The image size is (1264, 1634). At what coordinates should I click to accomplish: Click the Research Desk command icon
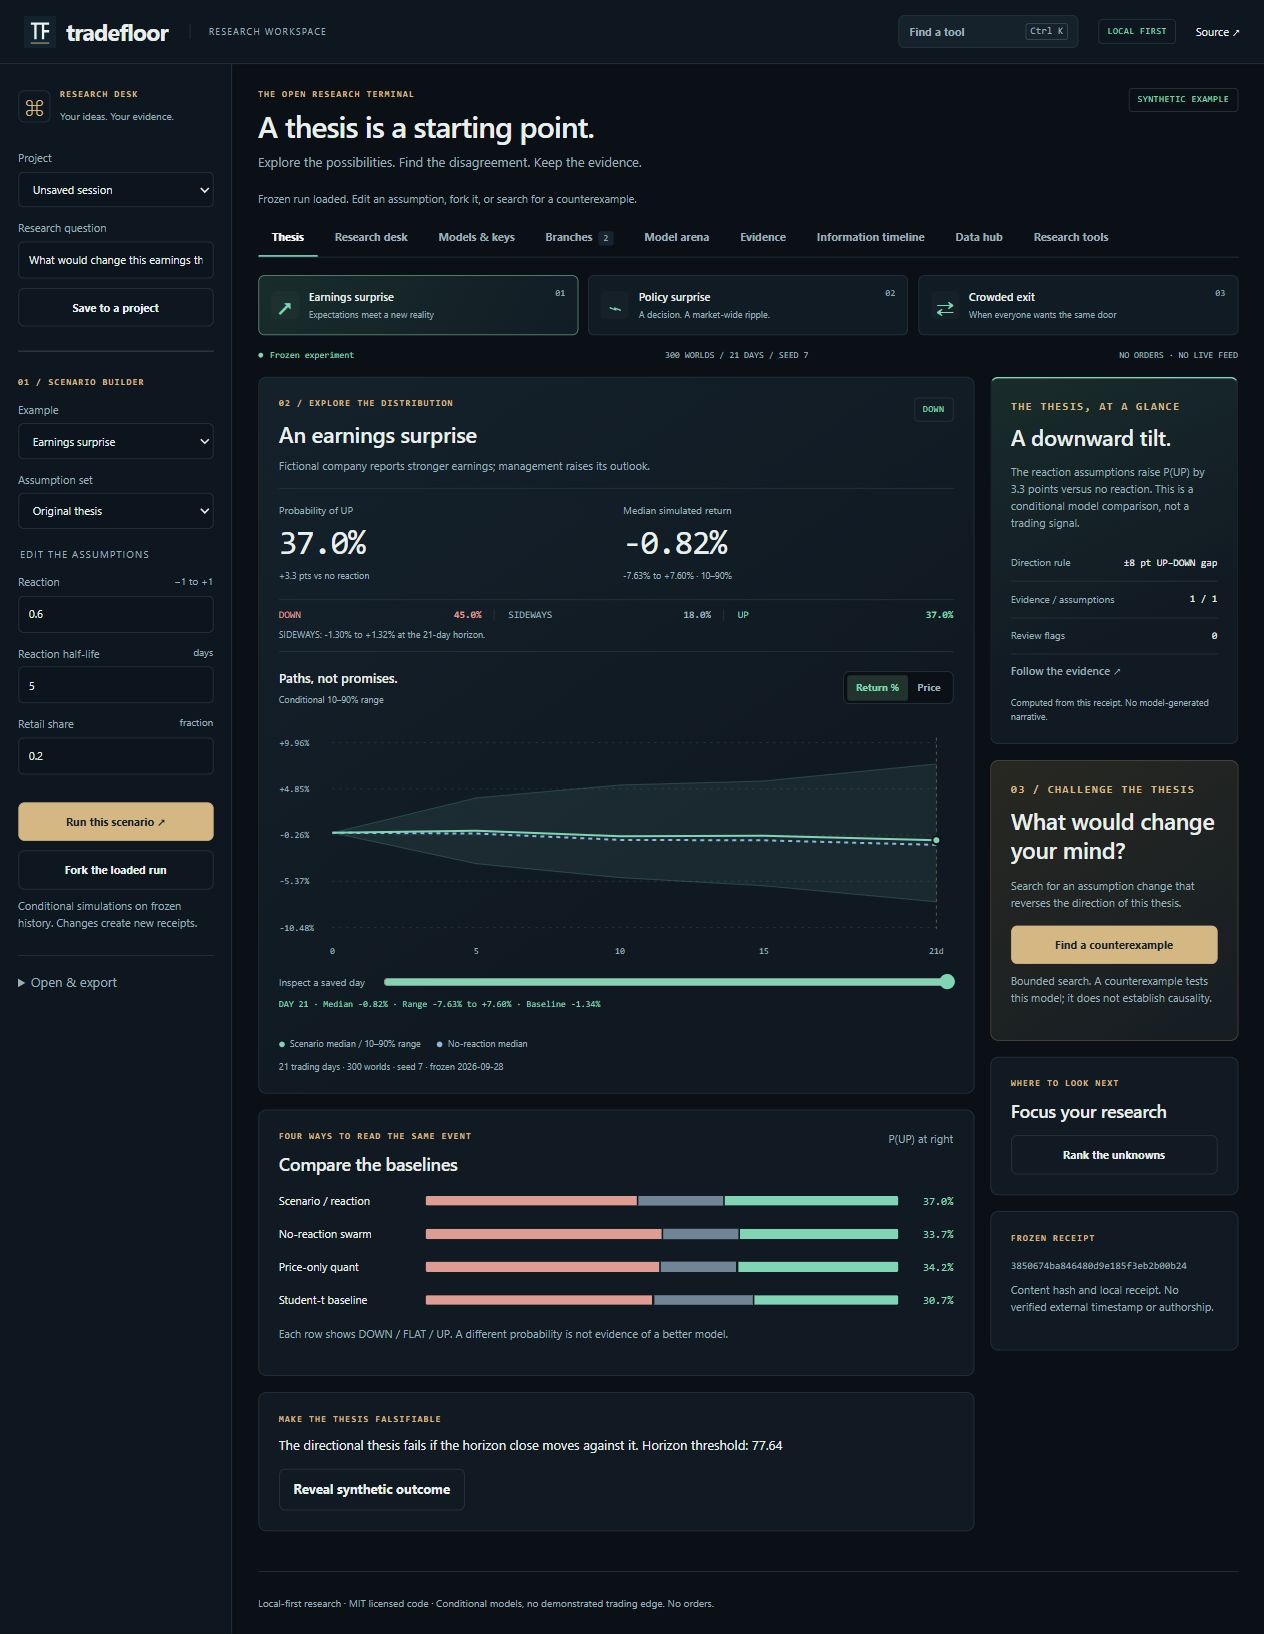[x=34, y=107]
